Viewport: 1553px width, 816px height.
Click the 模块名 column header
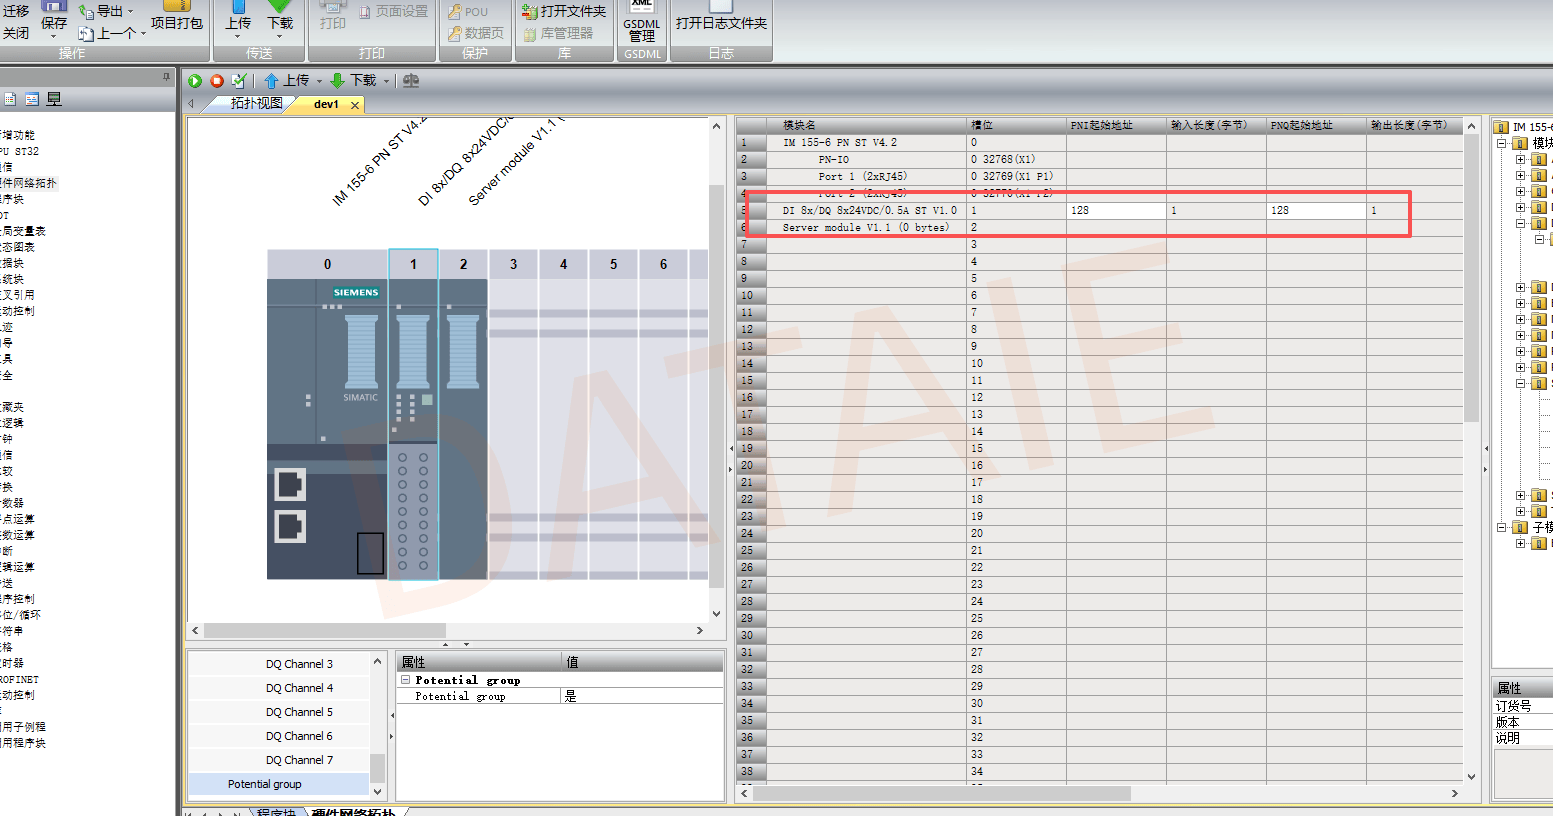pyautogui.click(x=867, y=125)
